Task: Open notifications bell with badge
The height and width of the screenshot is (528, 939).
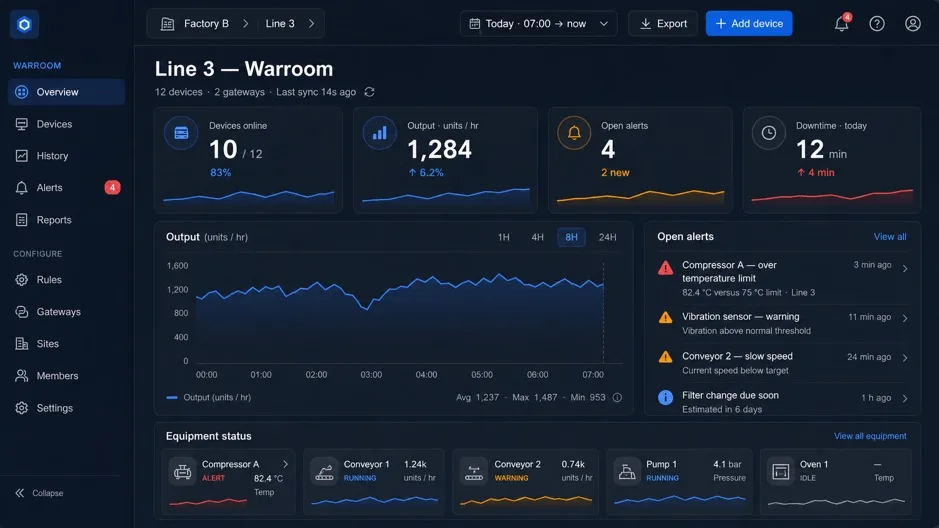Action: coord(842,23)
